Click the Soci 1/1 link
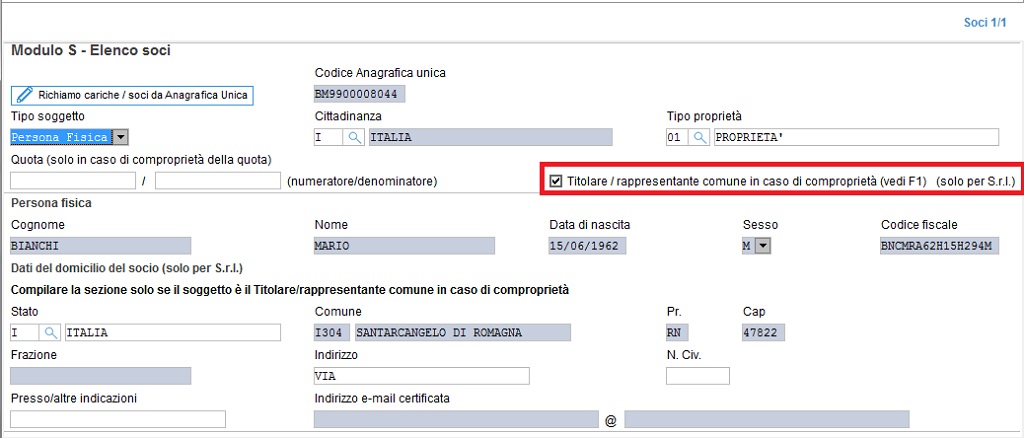1024x438 pixels. point(985,23)
